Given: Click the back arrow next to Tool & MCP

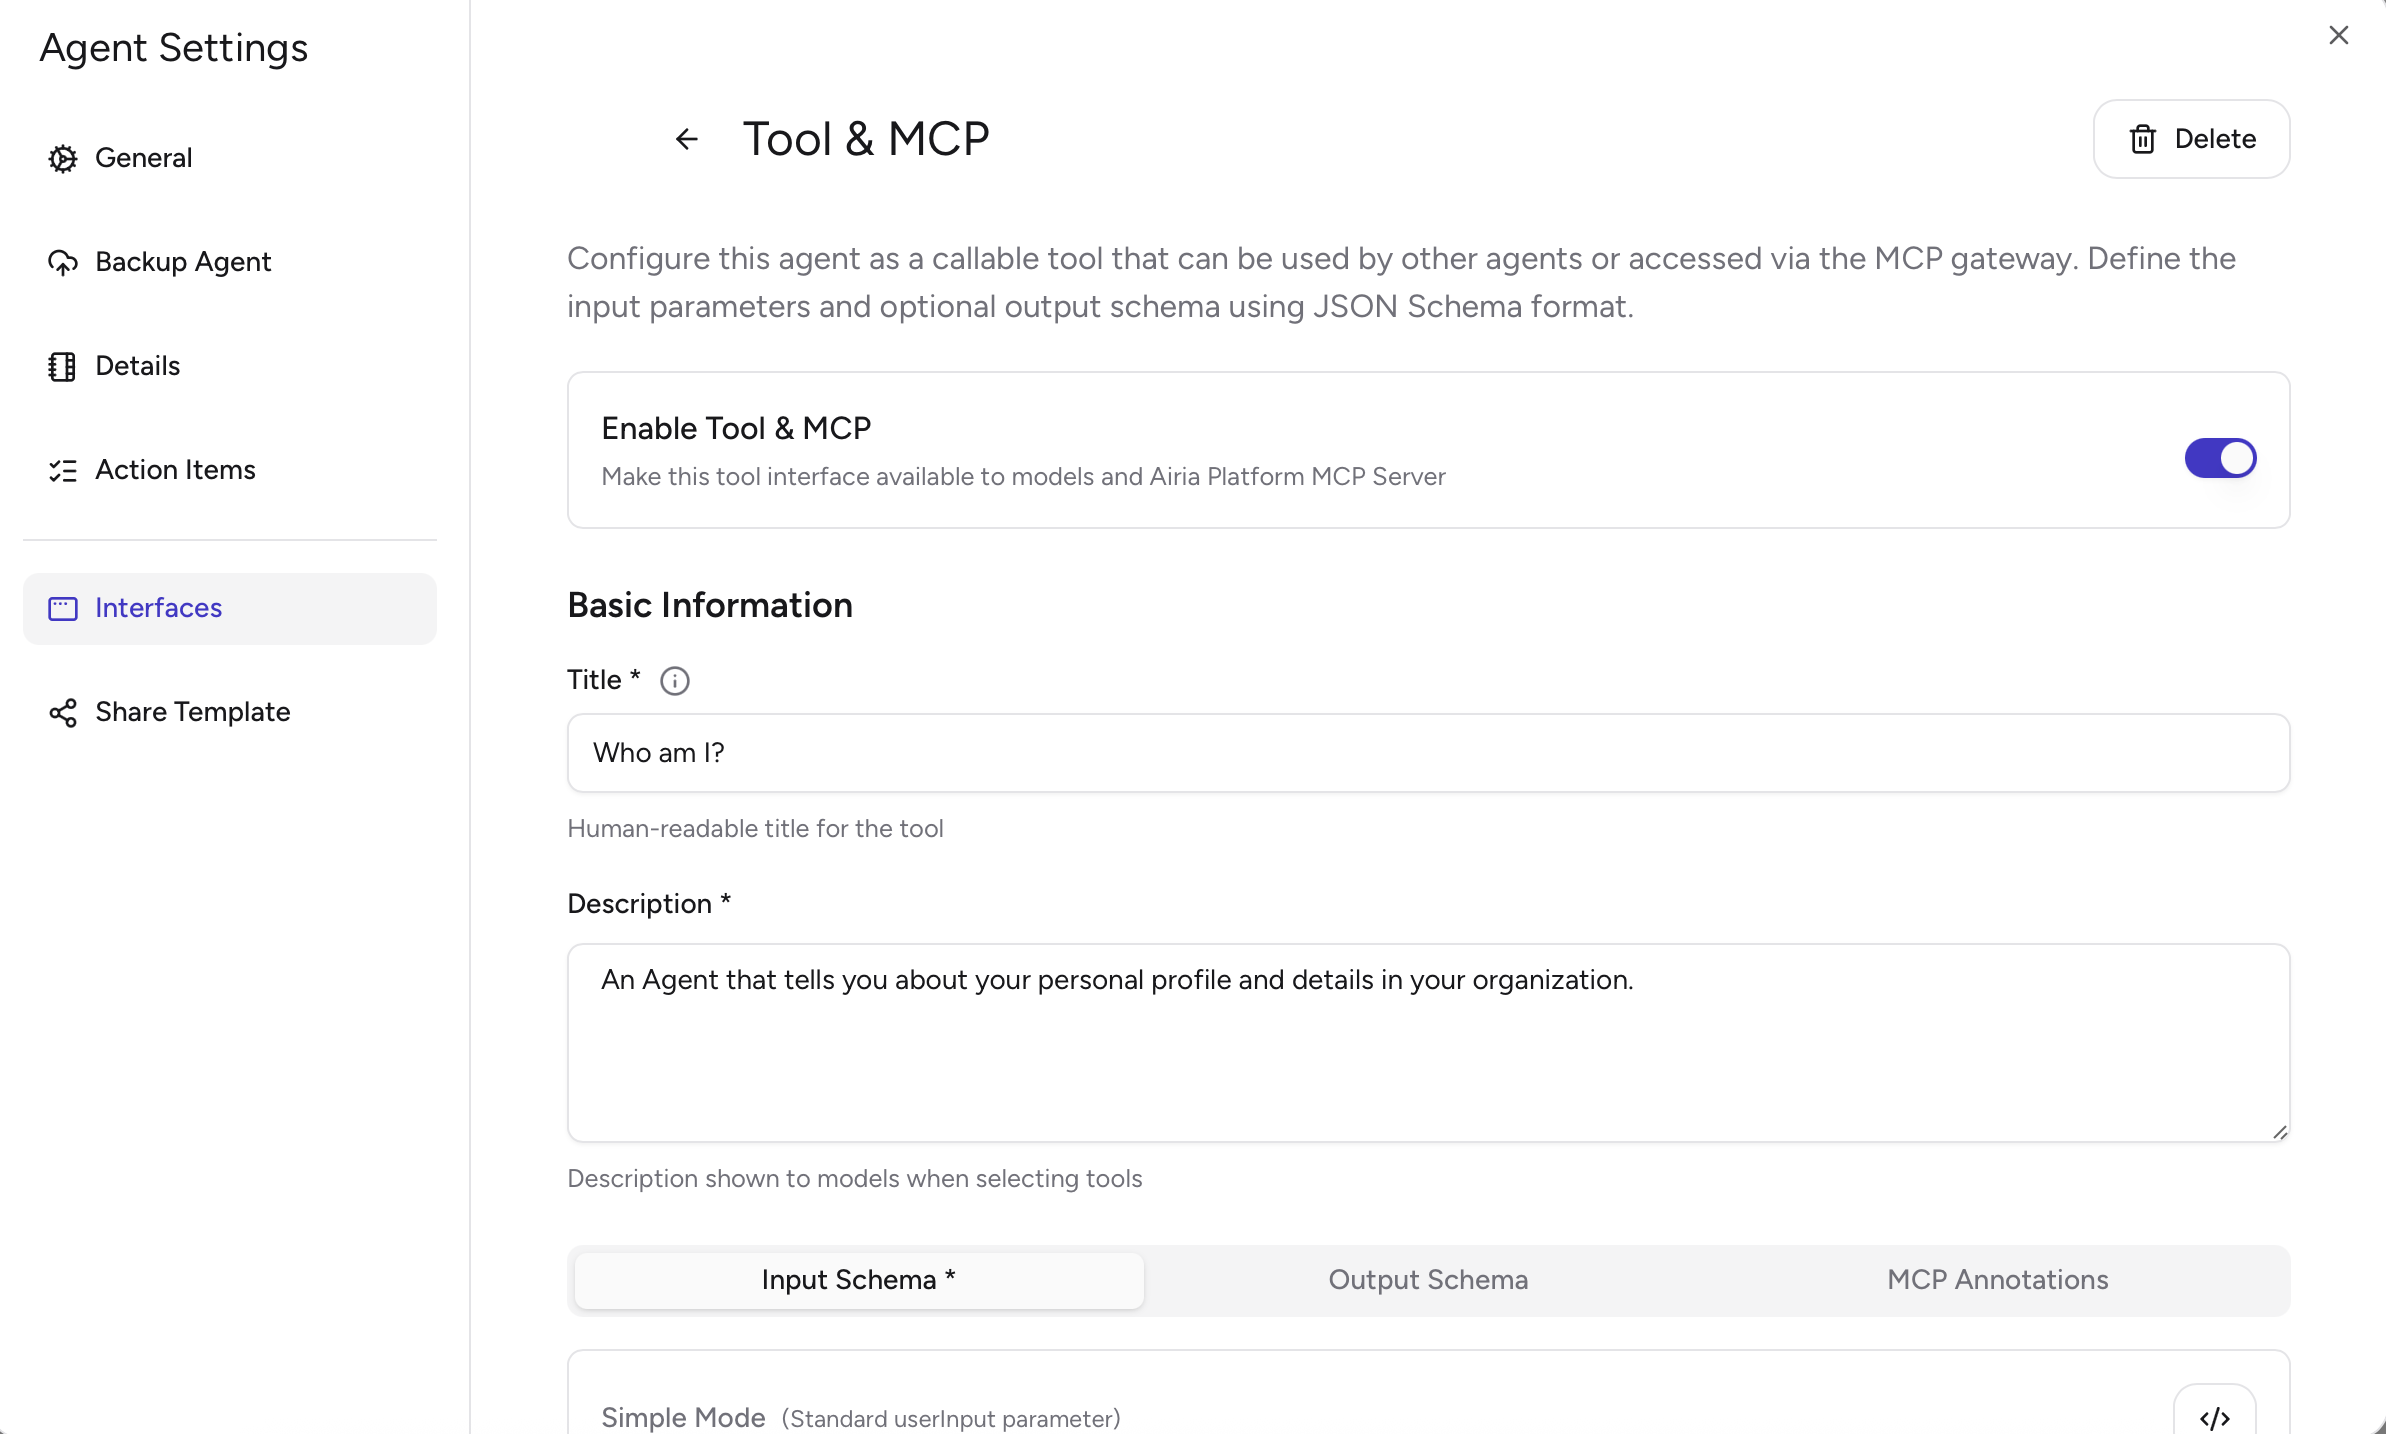Looking at the screenshot, I should 687,139.
